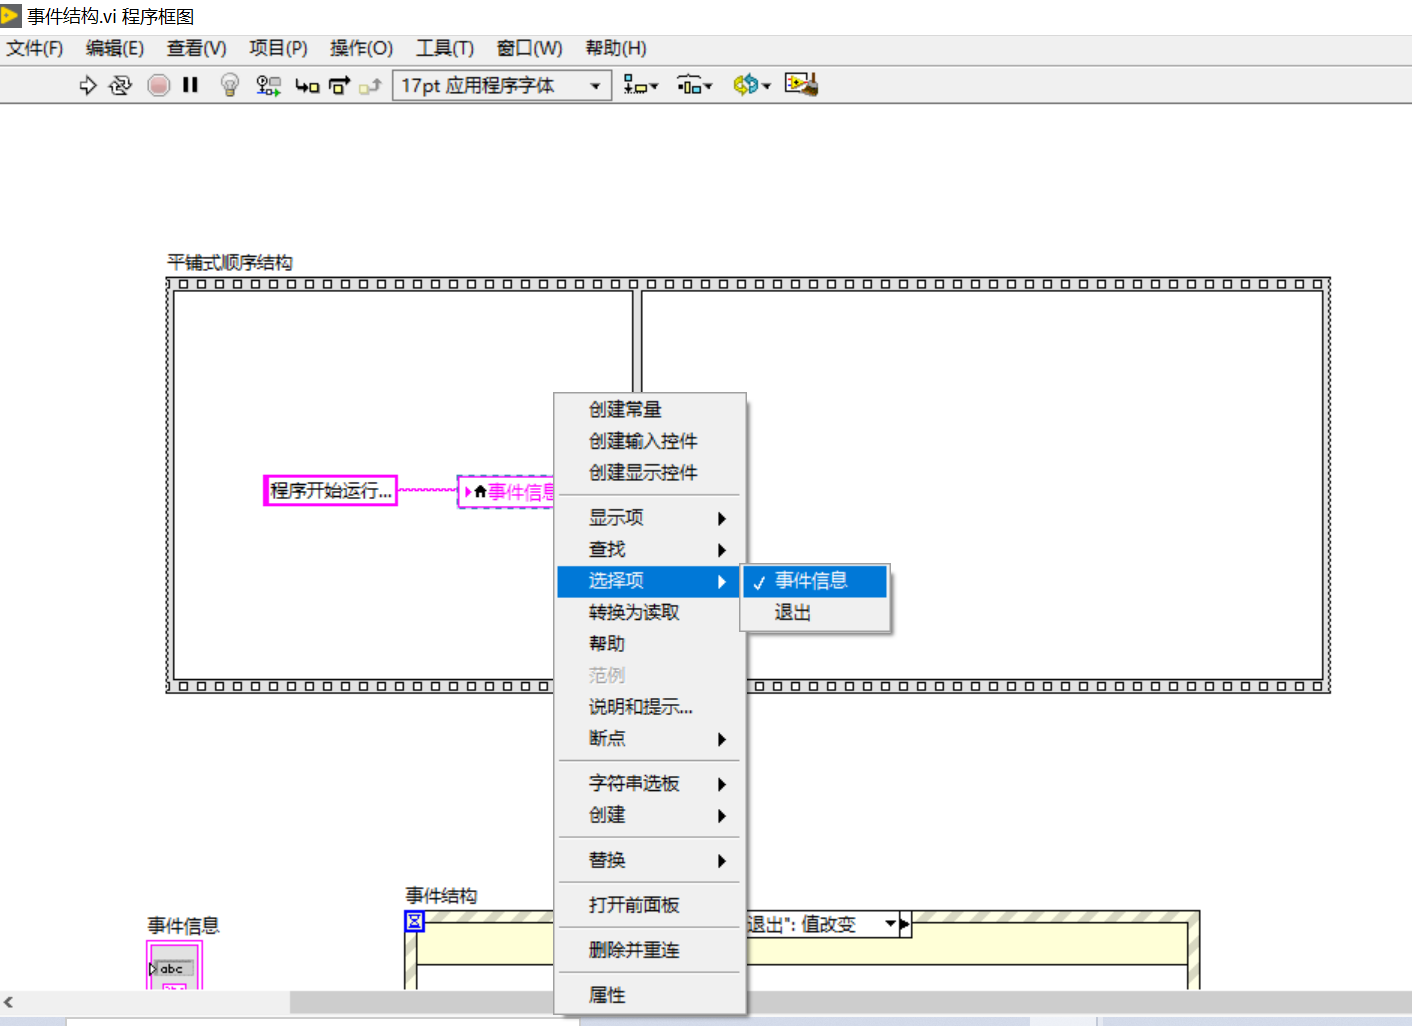Image resolution: width=1412 pixels, height=1026 pixels.
Task: Click the event structure timeout hourglass terminal
Action: (x=414, y=921)
